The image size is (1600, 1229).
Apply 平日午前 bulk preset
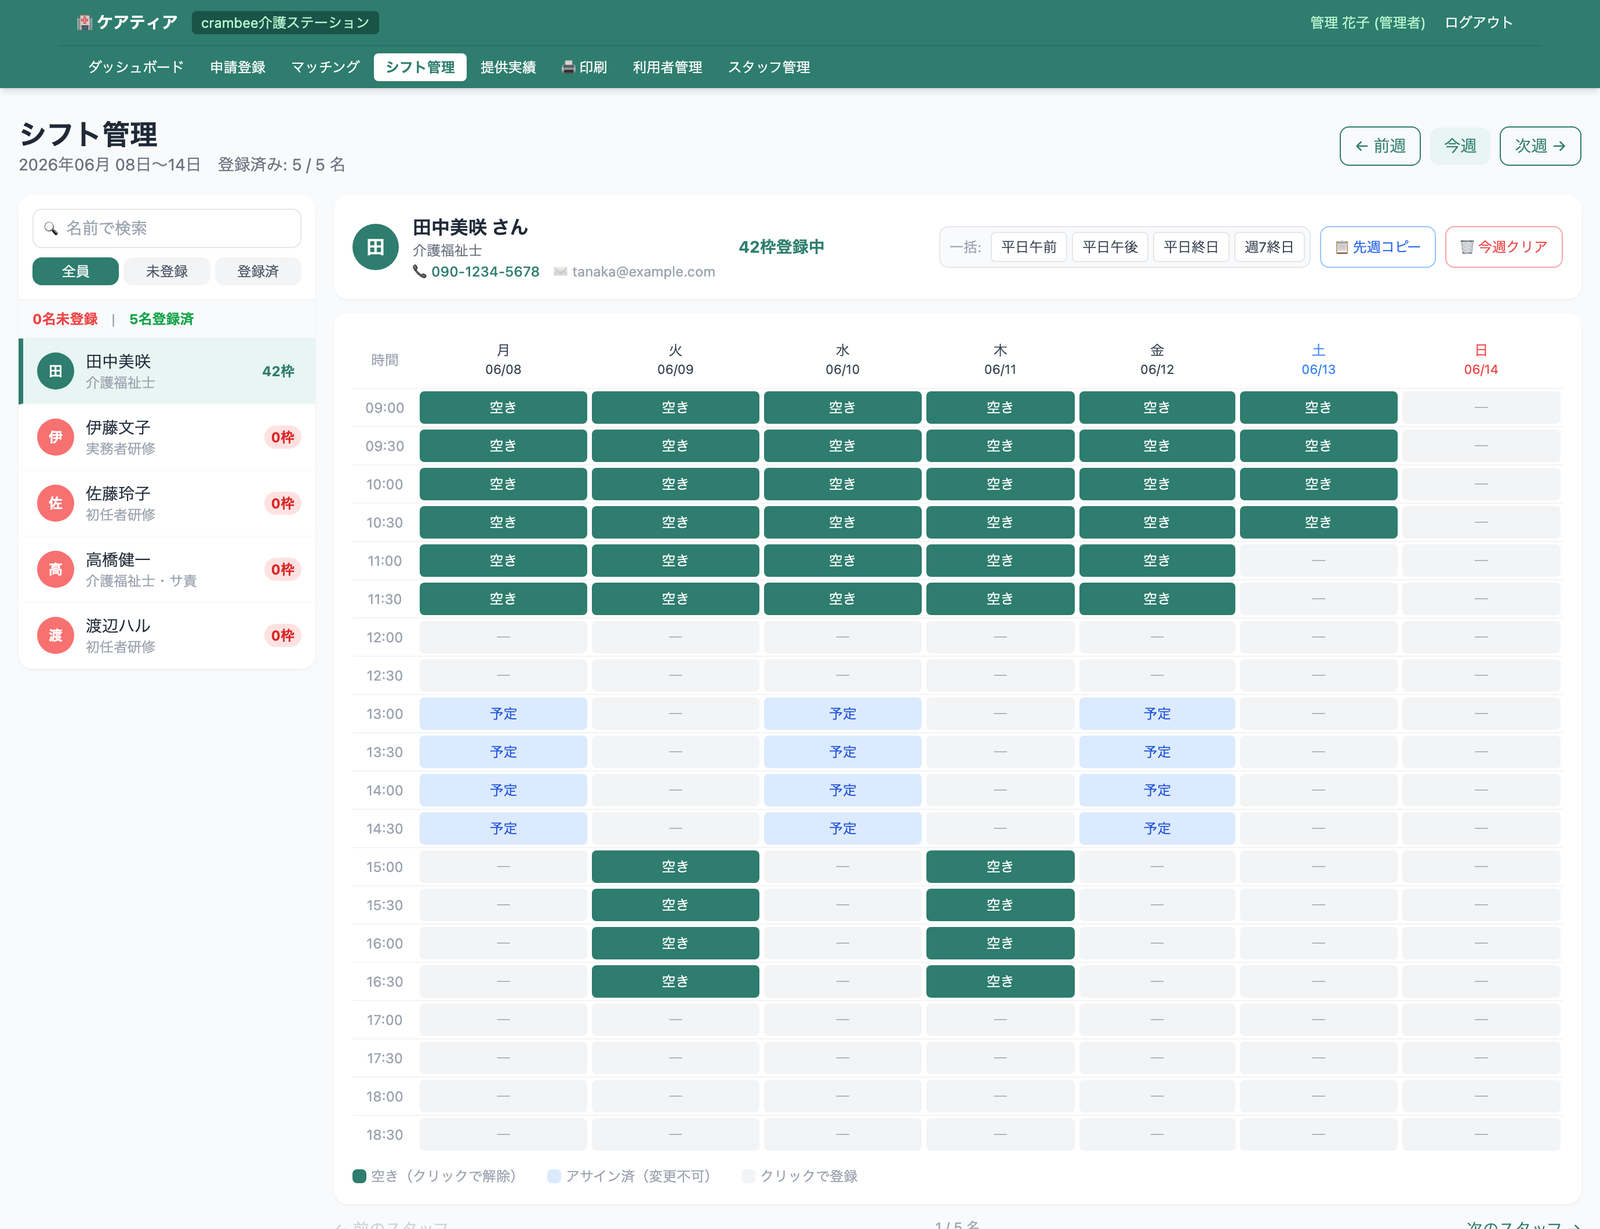click(x=1029, y=247)
